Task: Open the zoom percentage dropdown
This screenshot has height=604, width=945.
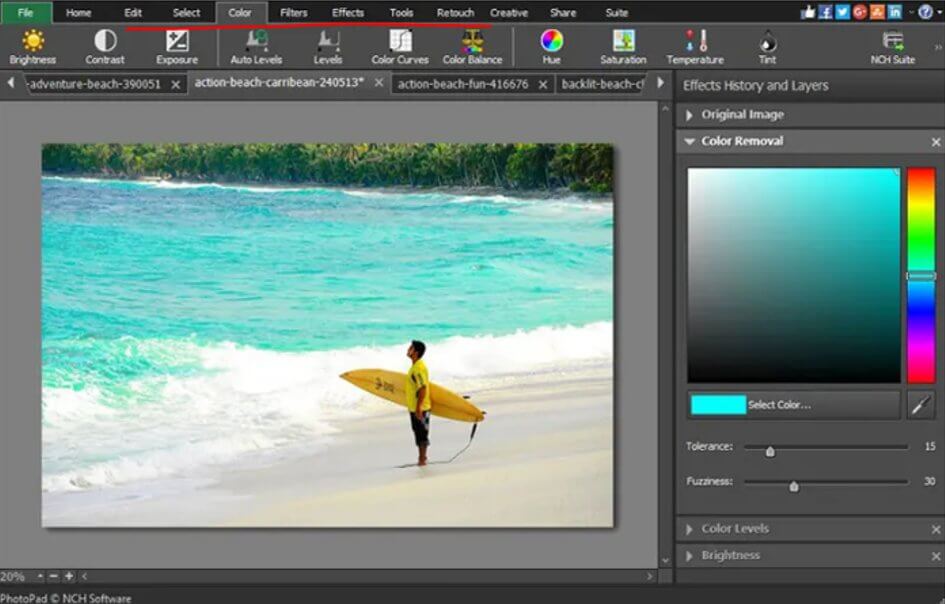Action: 40,576
